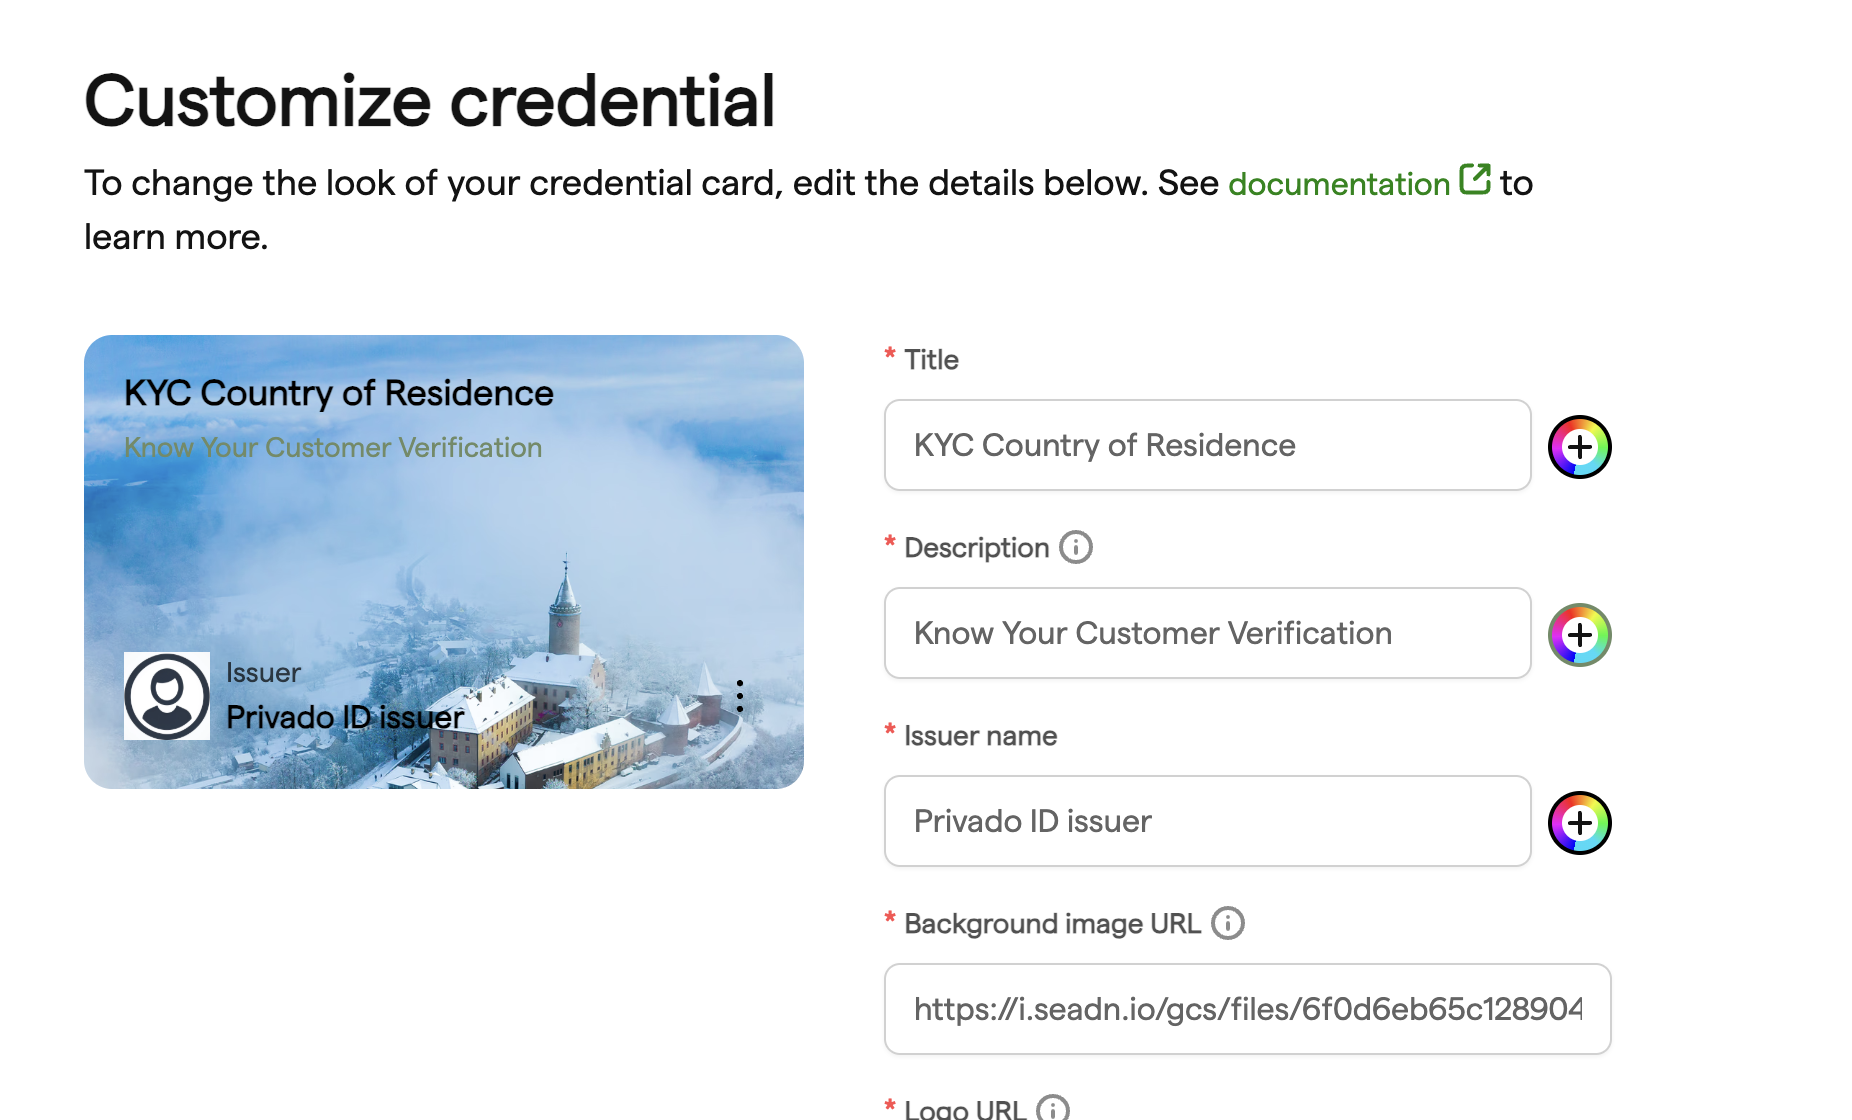
Task: Open the three-dot menu on credential card
Action: [740, 696]
